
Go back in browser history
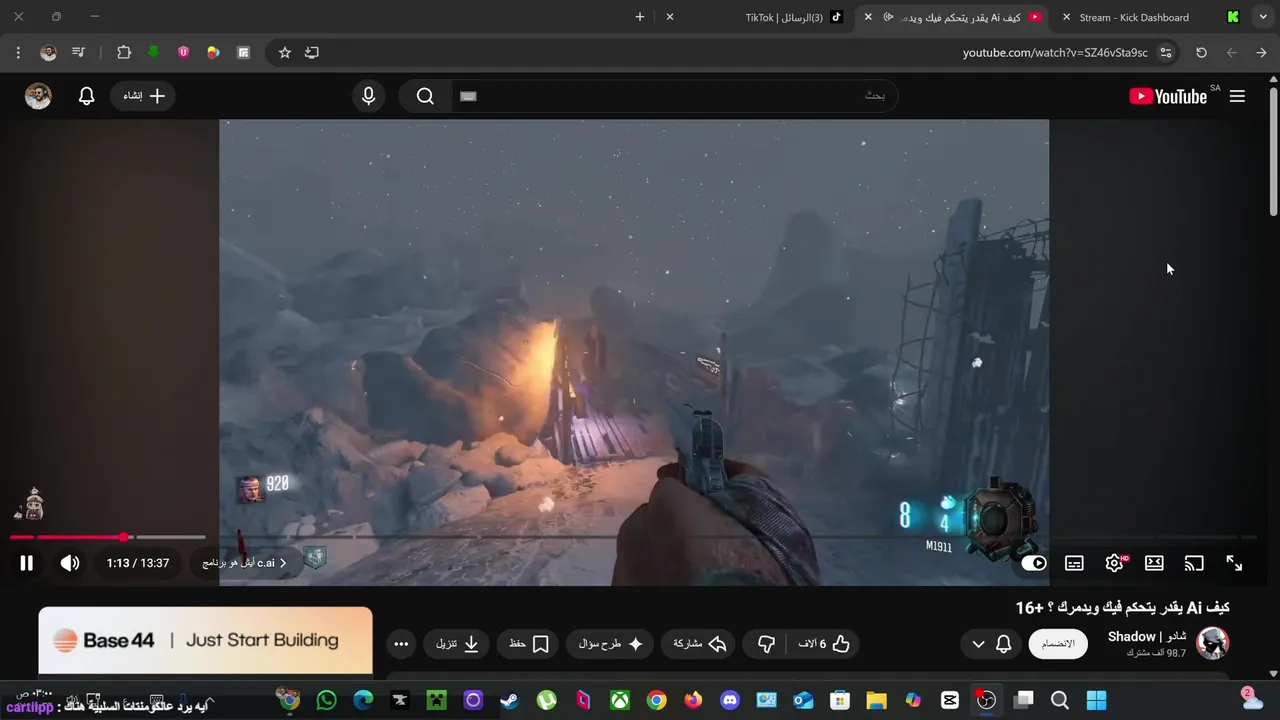click(x=1261, y=52)
